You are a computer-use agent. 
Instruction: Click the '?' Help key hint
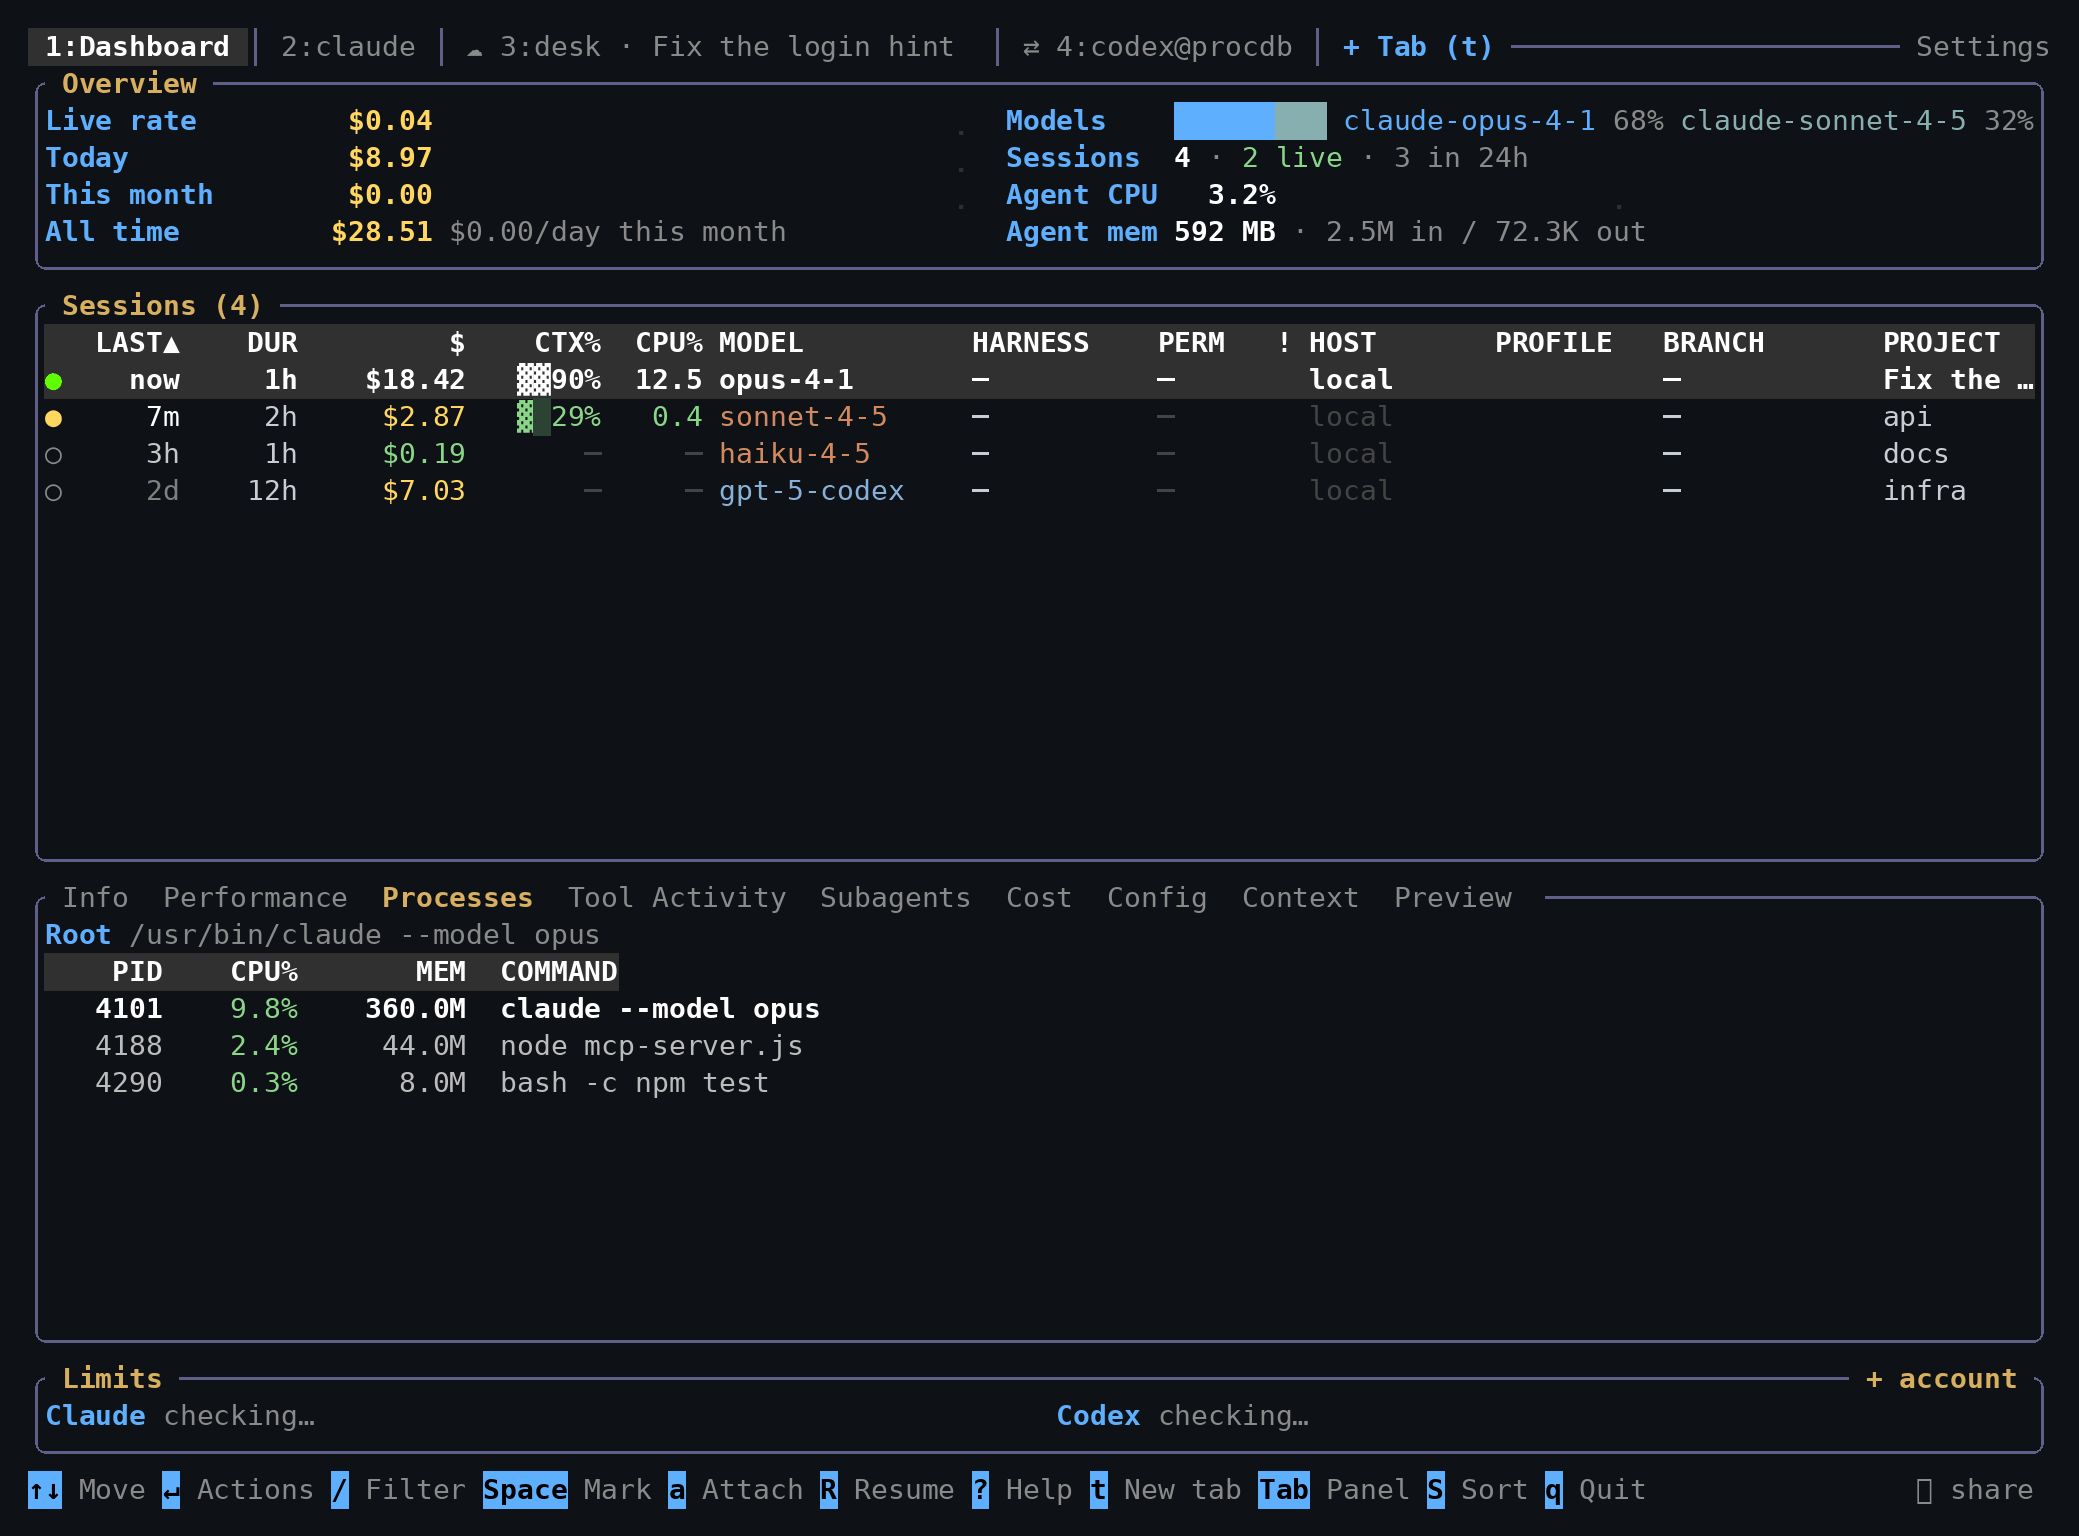(980, 1490)
